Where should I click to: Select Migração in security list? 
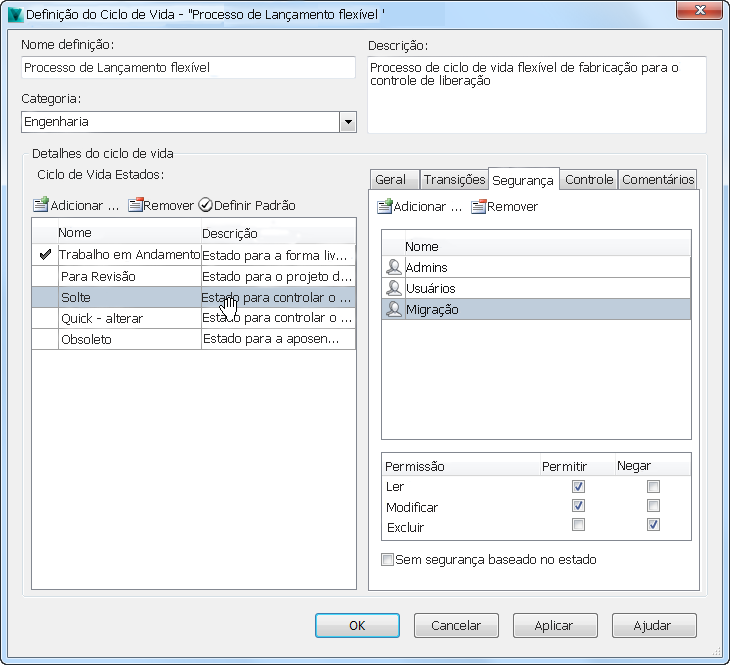(x=536, y=309)
